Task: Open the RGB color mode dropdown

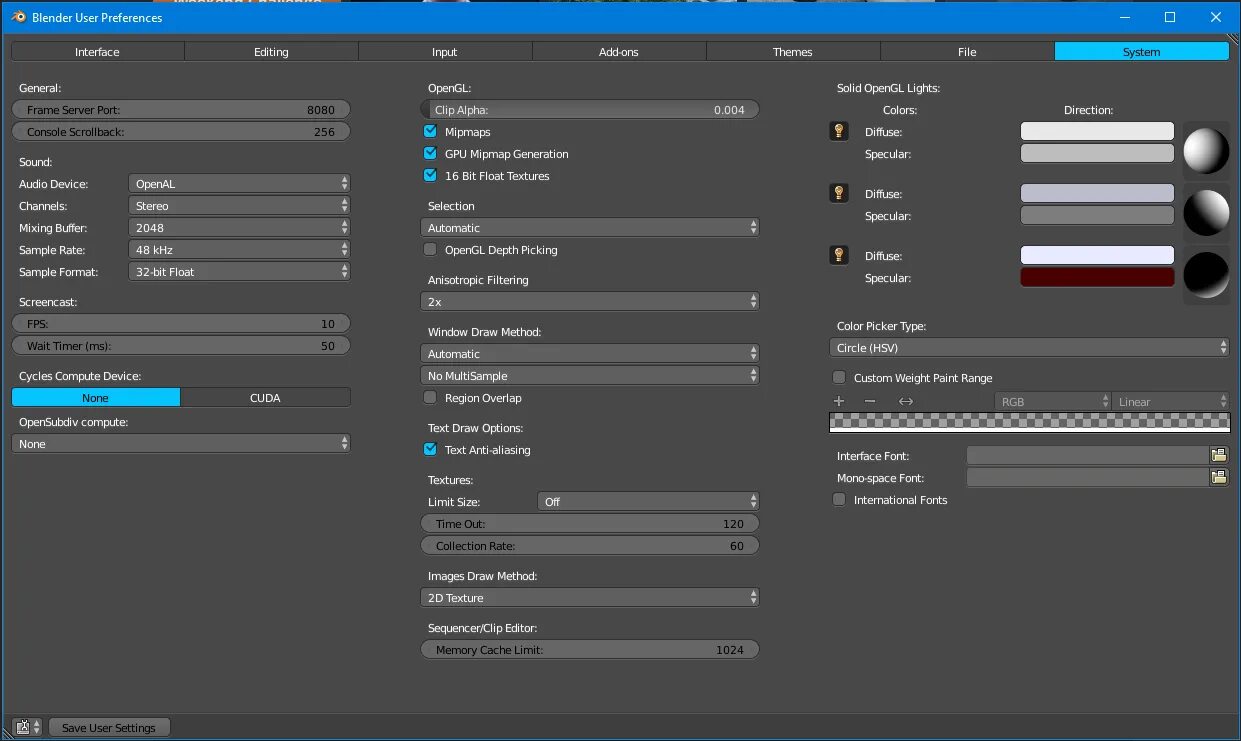Action: click(x=1052, y=401)
